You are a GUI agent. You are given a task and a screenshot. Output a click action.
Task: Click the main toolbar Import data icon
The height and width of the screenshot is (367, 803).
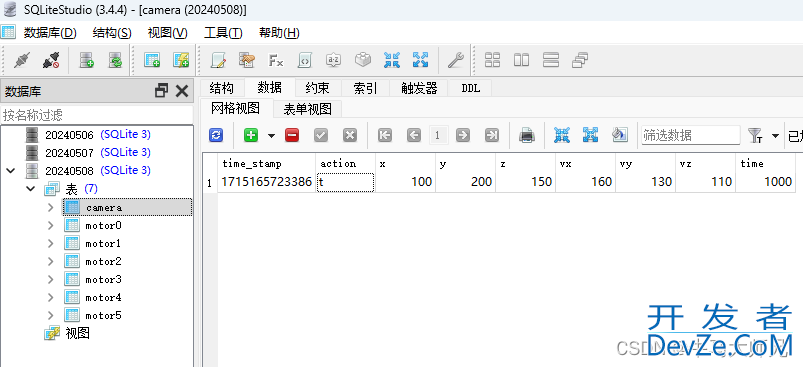pyautogui.click(x=392, y=60)
